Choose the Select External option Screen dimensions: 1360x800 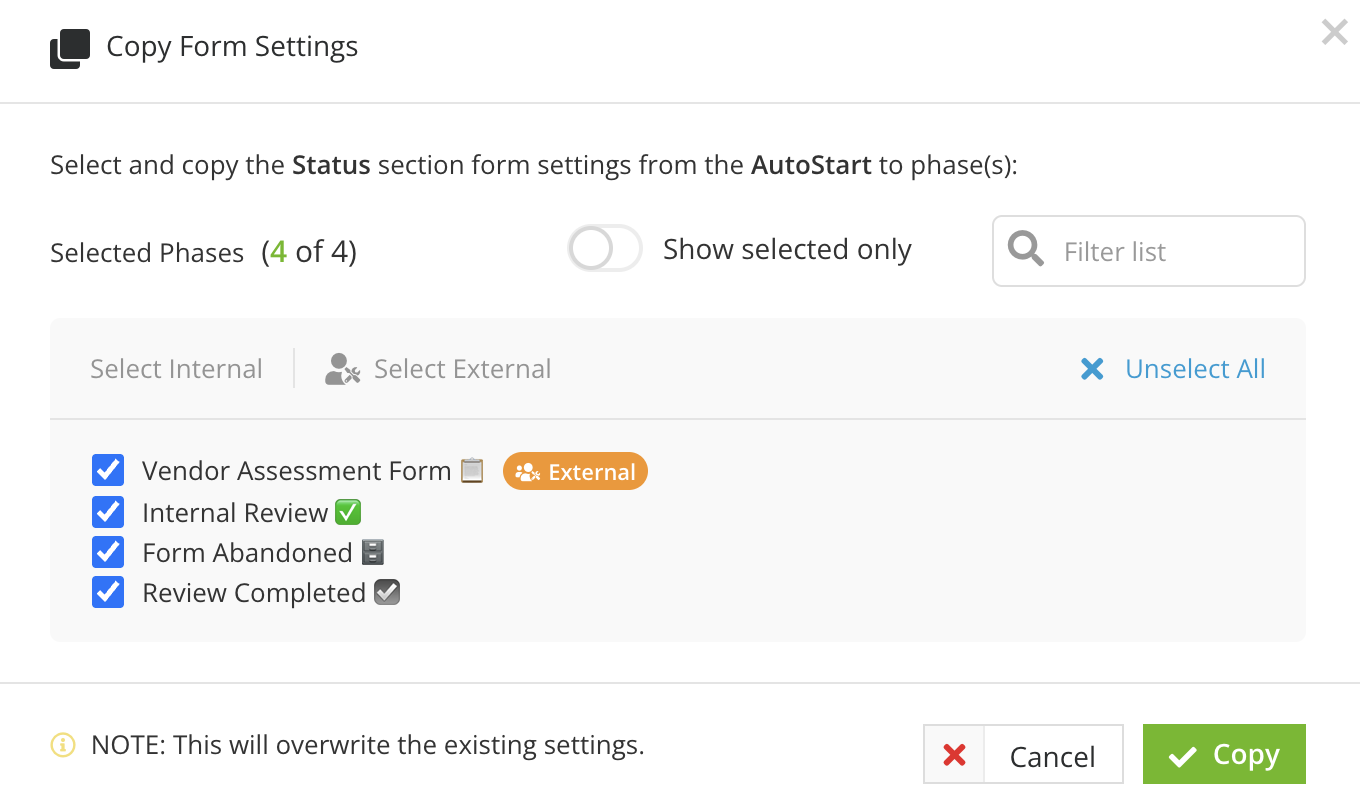click(x=462, y=368)
